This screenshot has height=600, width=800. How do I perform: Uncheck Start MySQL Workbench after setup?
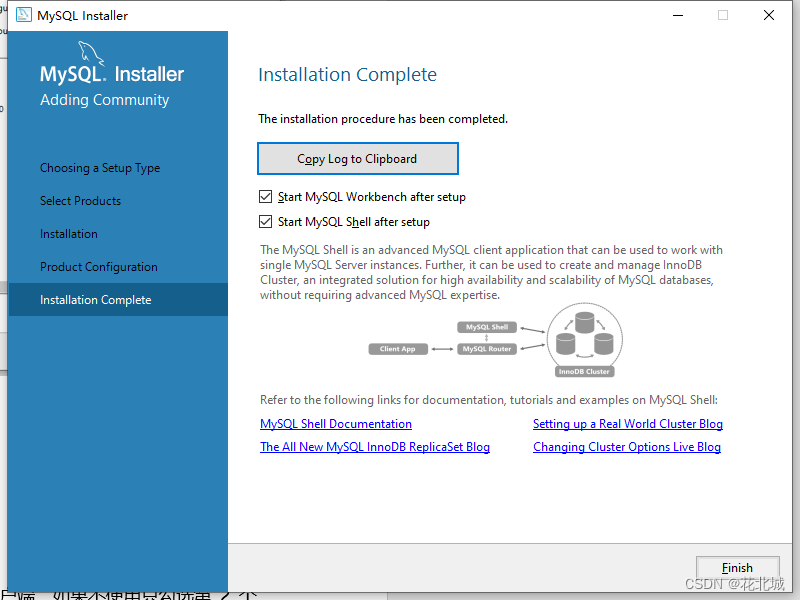(x=265, y=196)
